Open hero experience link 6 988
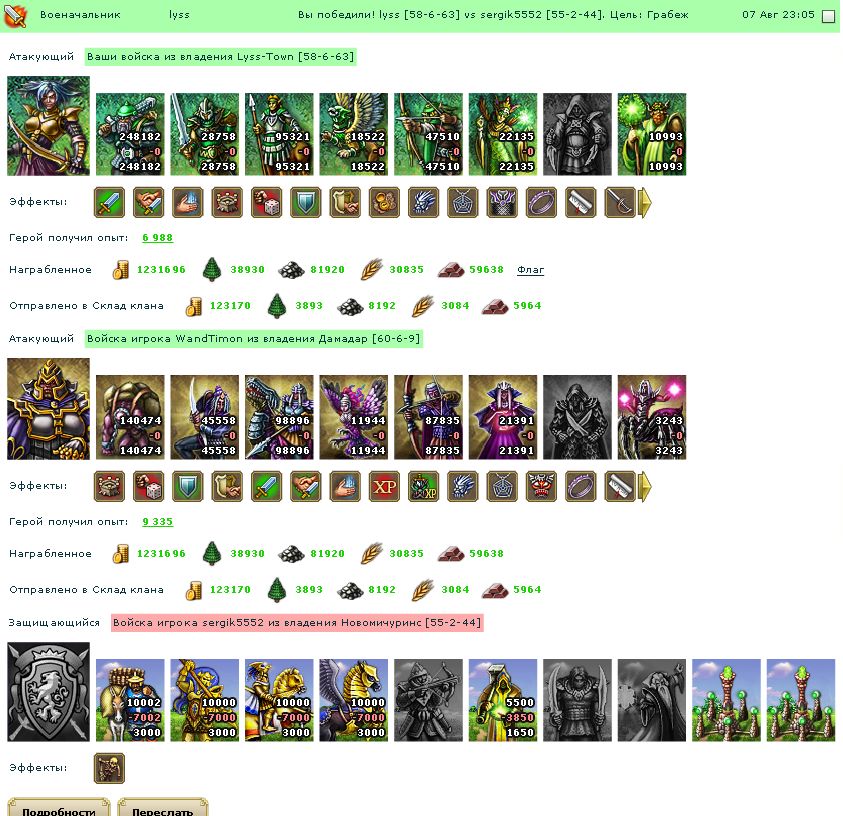843x816 pixels. (158, 238)
